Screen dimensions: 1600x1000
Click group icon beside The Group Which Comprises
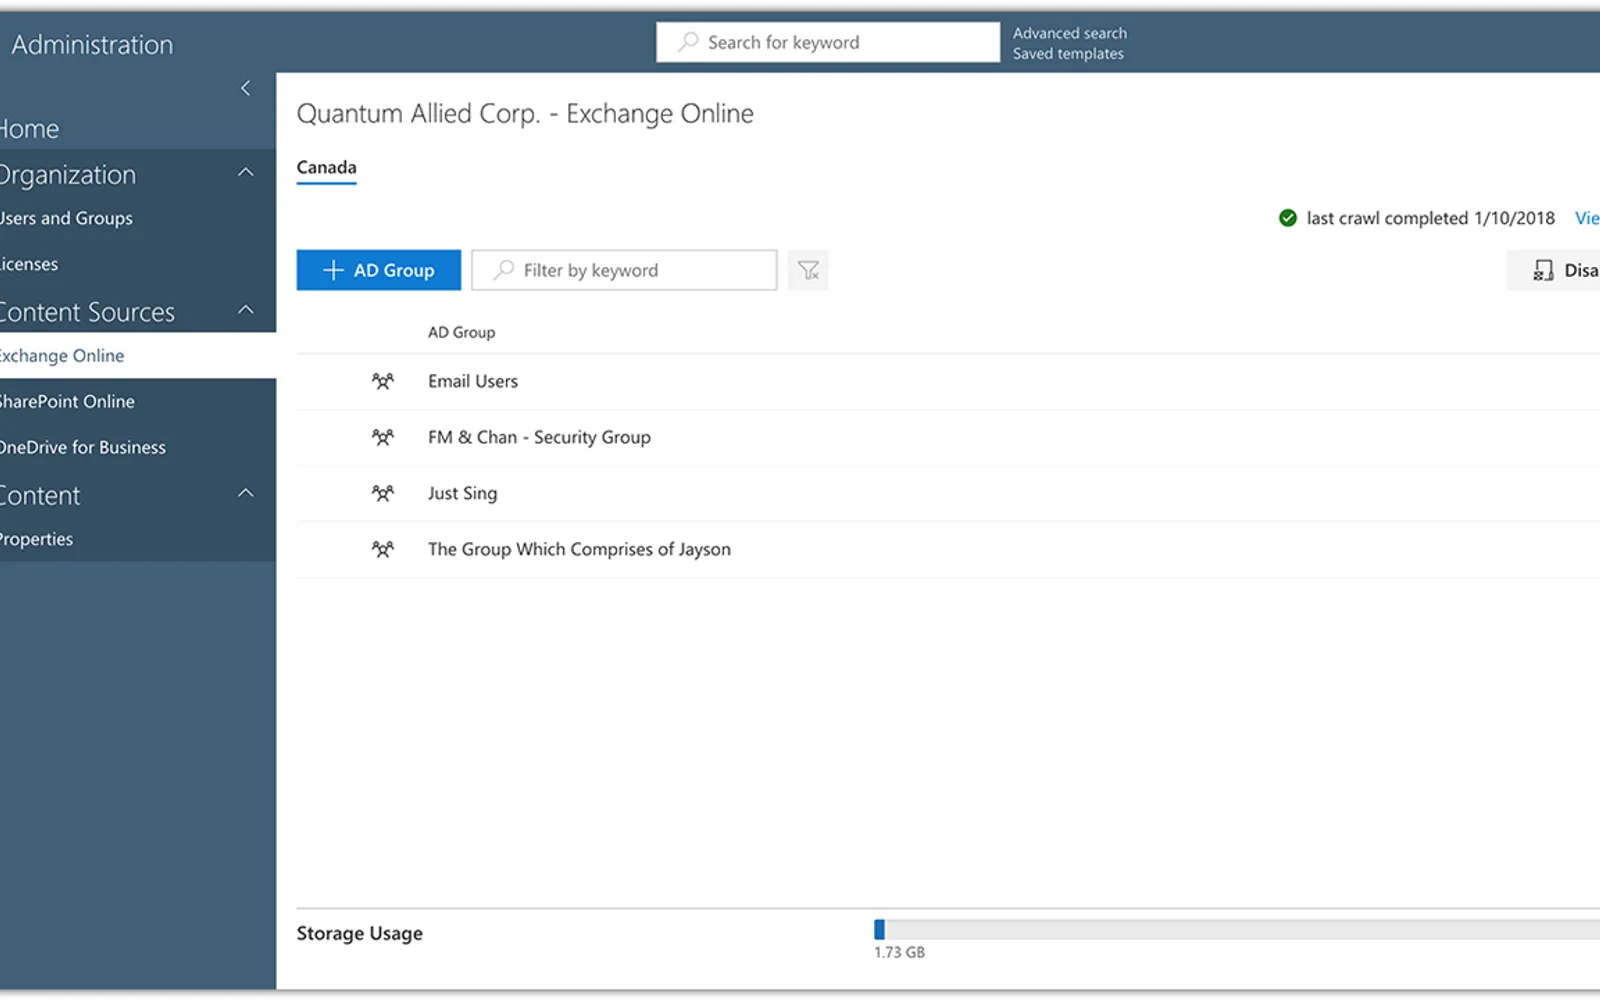click(382, 549)
